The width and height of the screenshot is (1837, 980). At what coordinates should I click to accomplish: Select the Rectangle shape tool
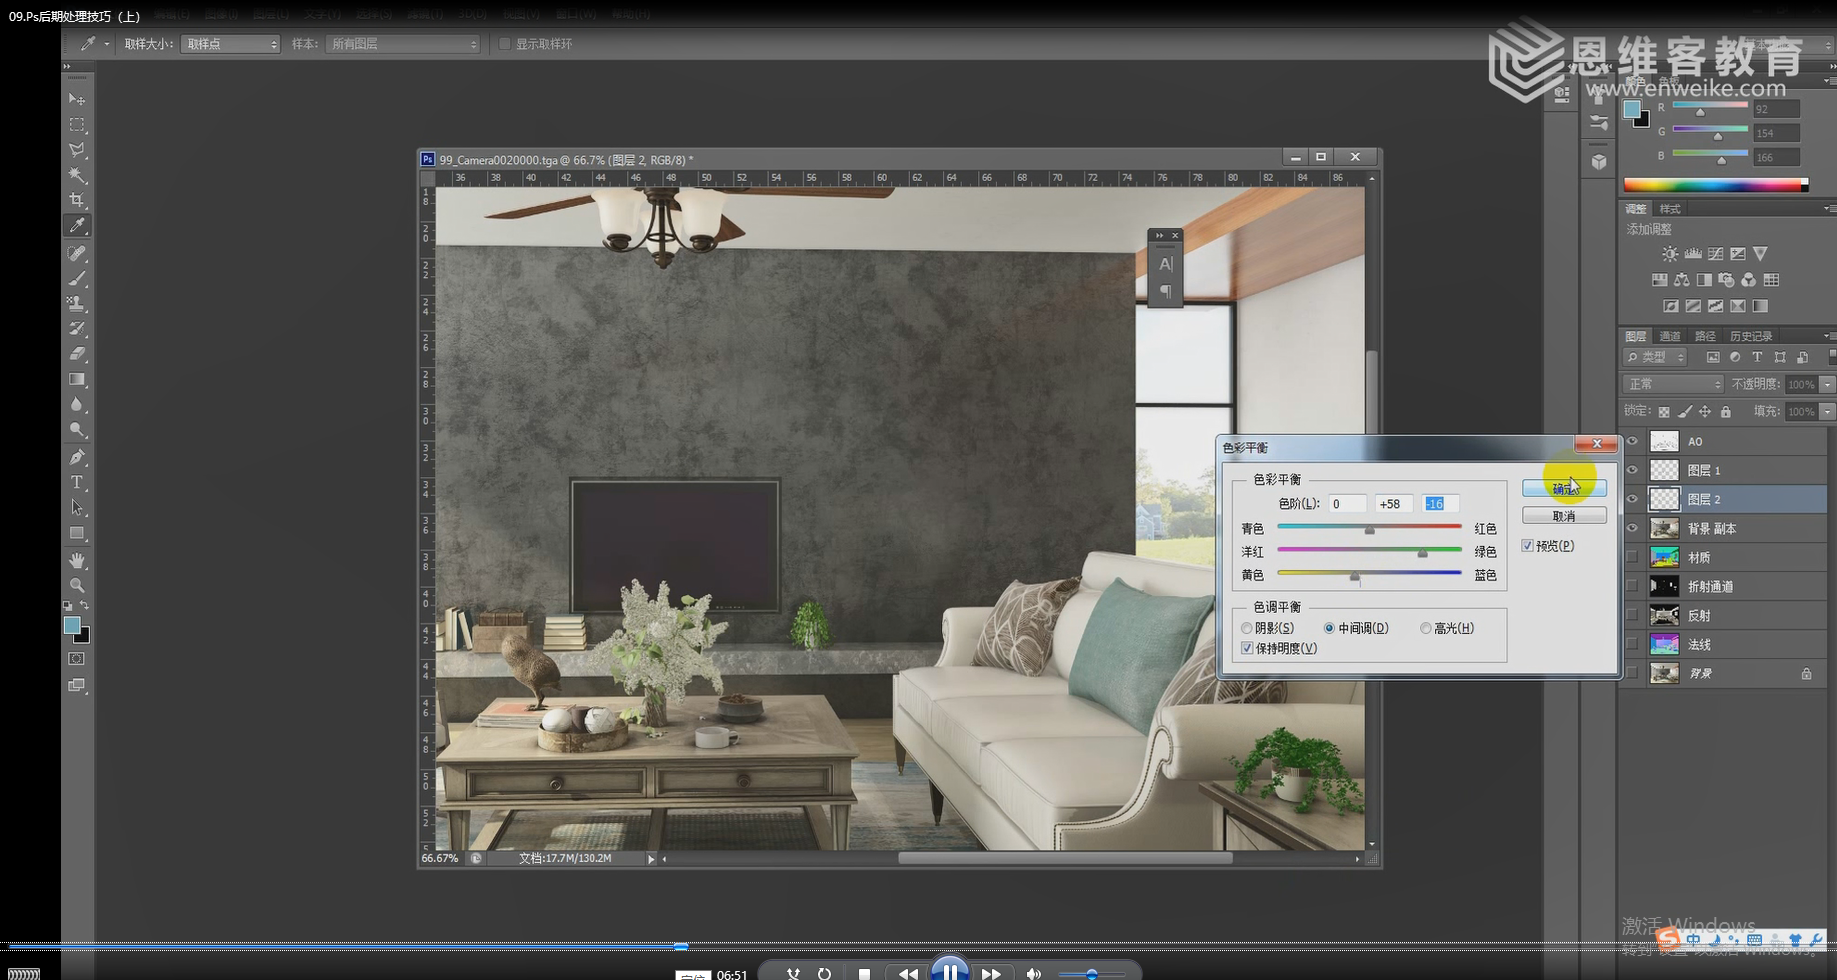(x=77, y=533)
